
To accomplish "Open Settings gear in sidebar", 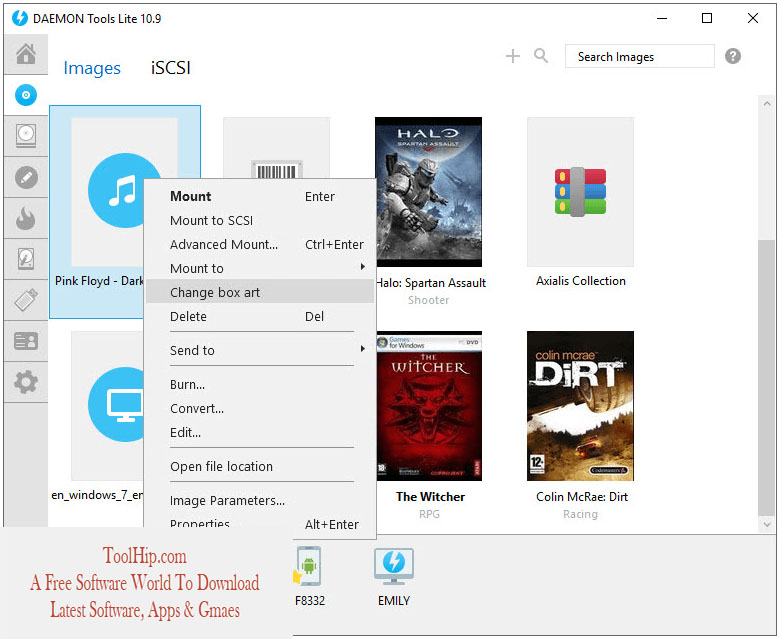I will pyautogui.click(x=26, y=382).
